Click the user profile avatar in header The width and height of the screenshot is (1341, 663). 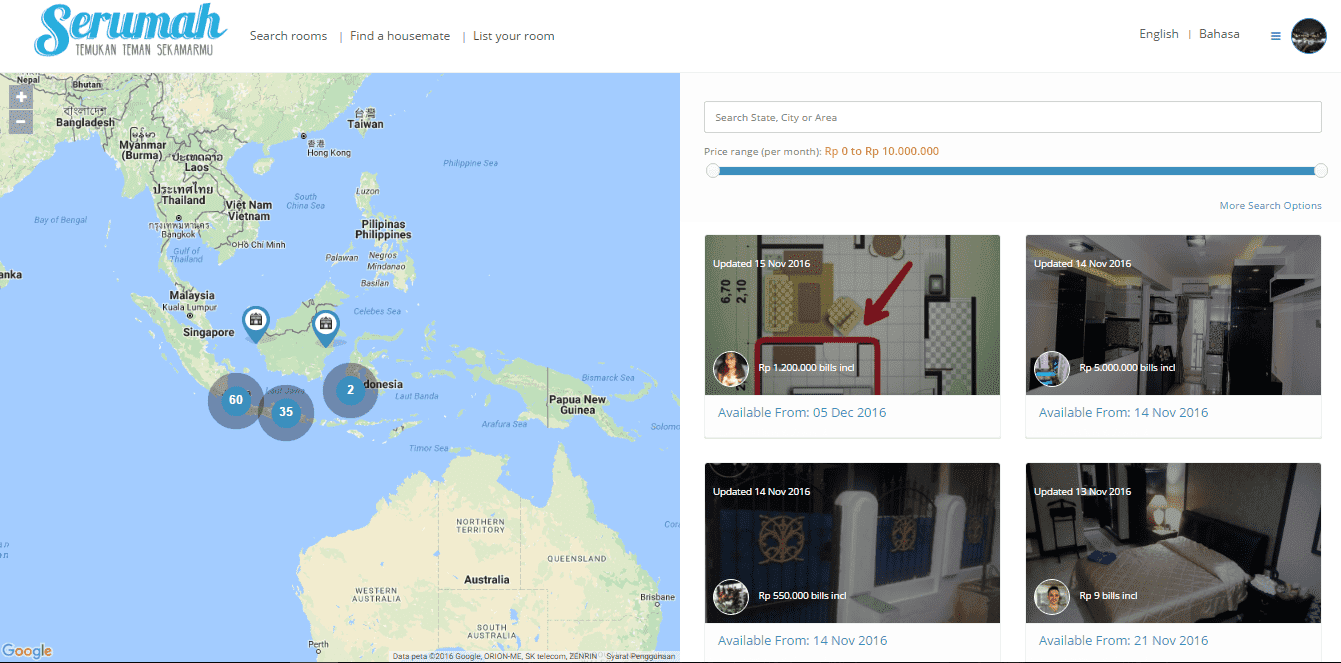1308,36
